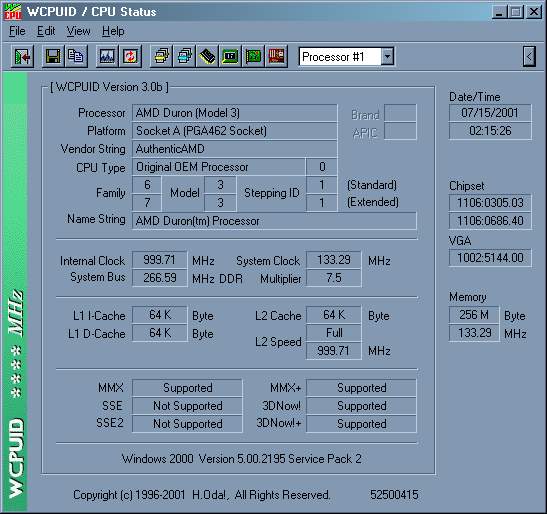Click the Memory 256 M value

[474, 315]
